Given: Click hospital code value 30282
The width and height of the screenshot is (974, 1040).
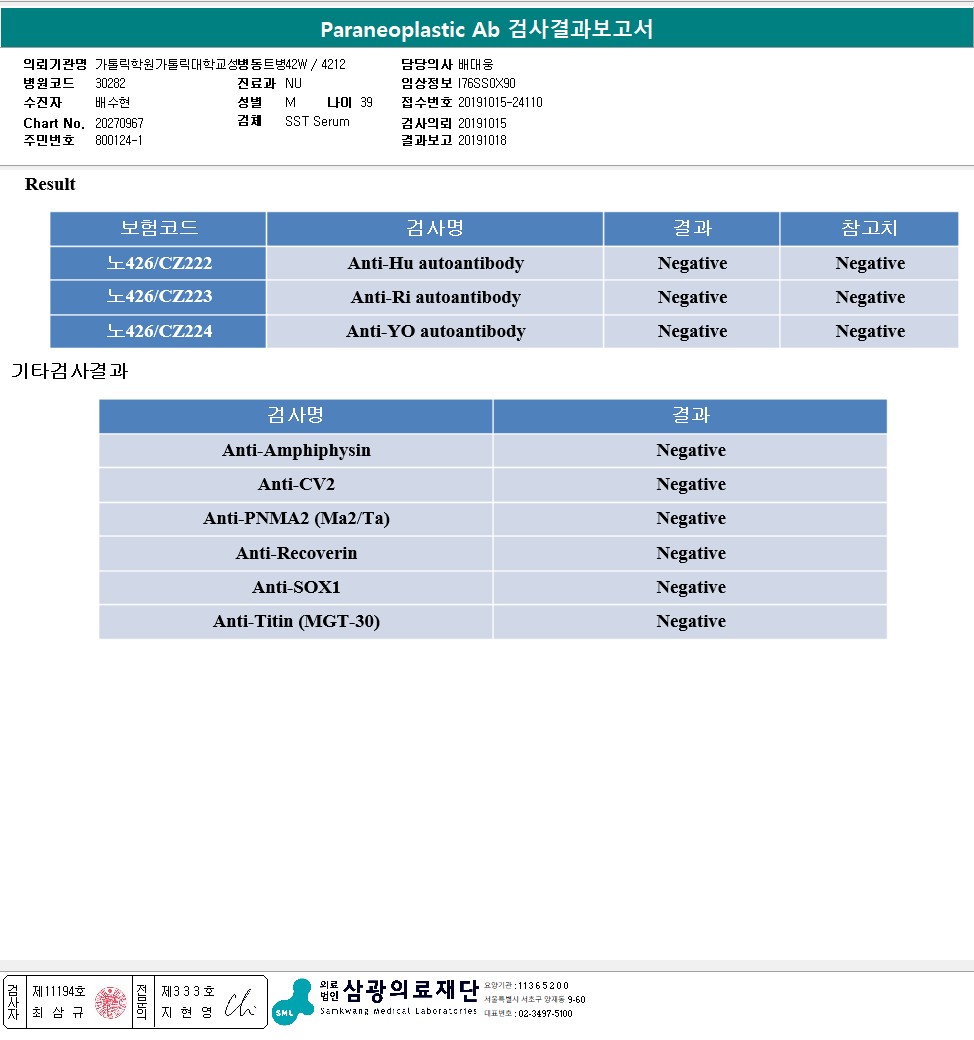Looking at the screenshot, I should click(x=110, y=83).
